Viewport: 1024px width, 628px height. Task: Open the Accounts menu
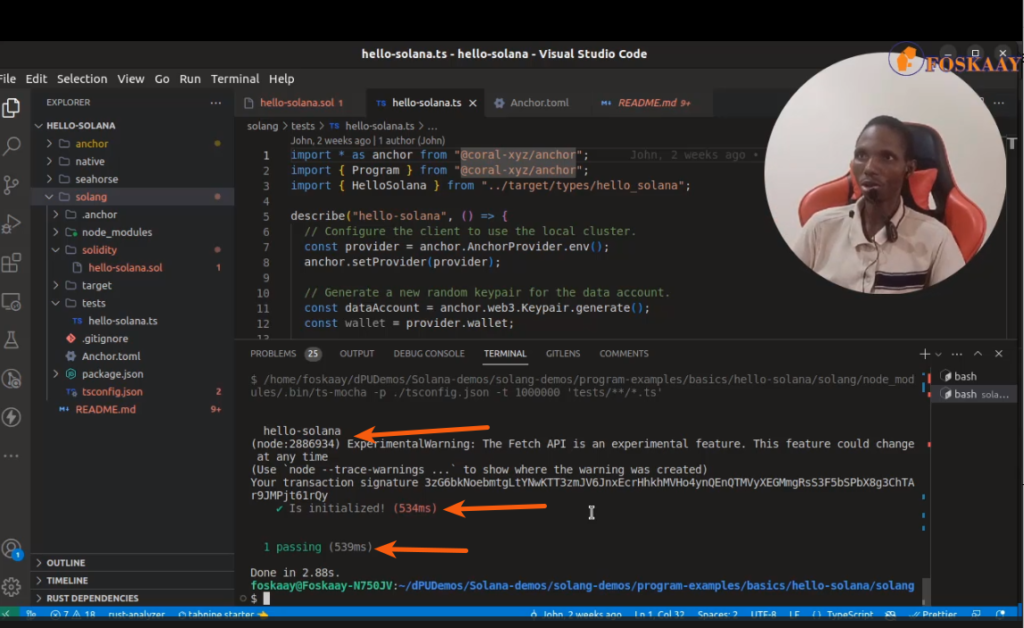tap(11, 549)
